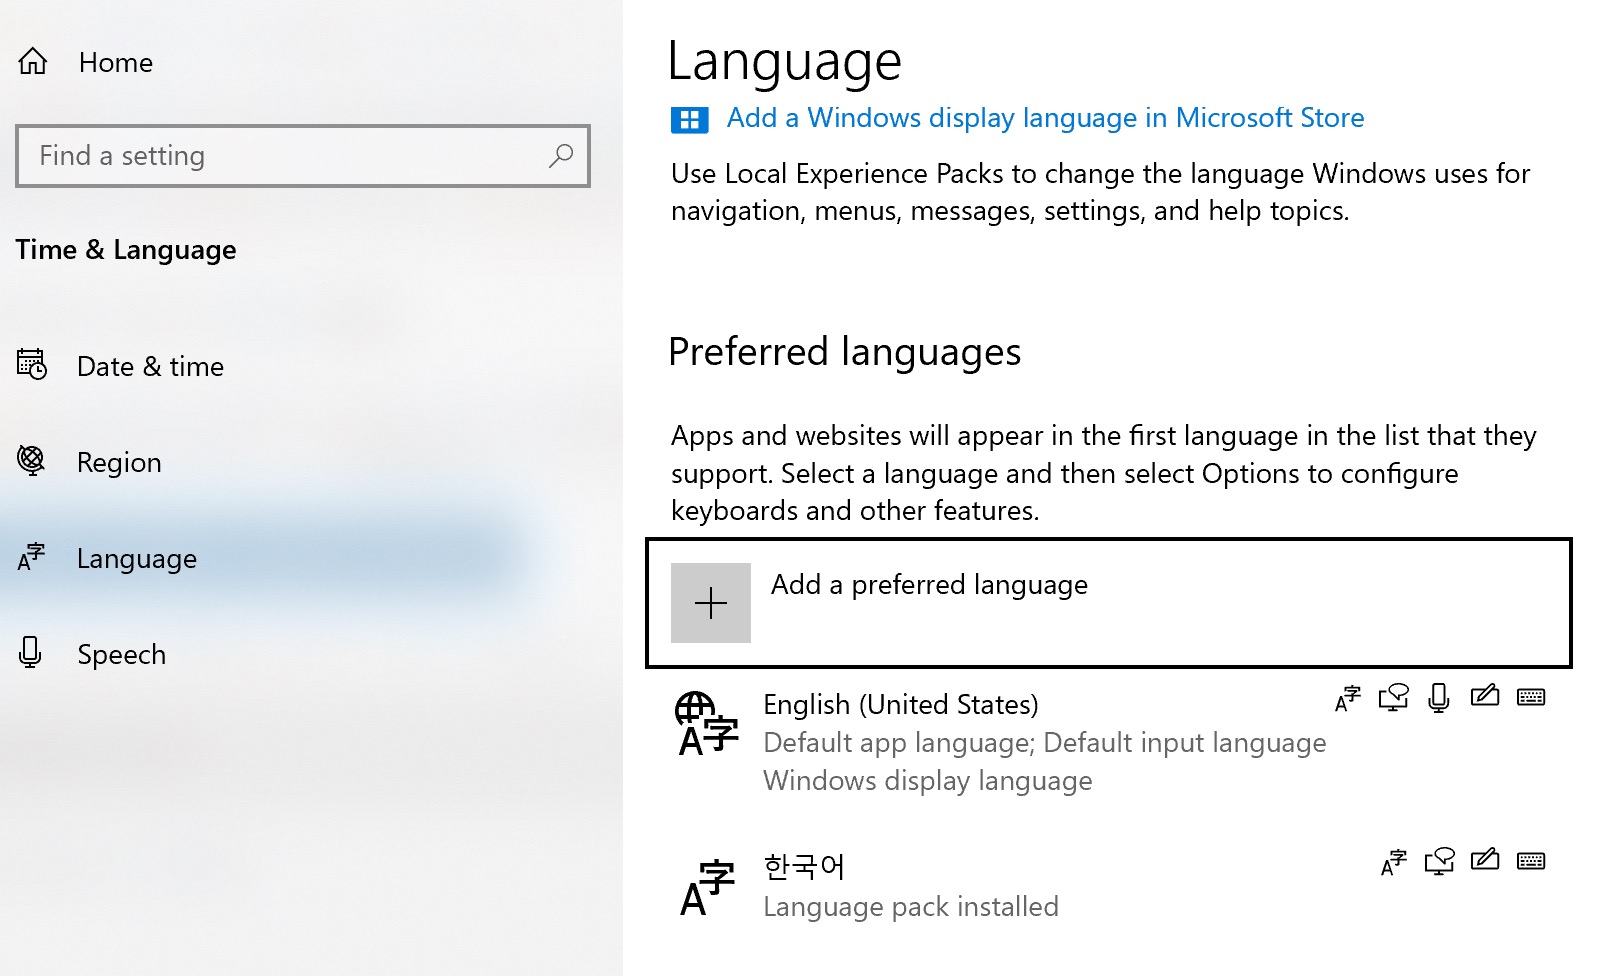Screen dimensions: 1598x976
Task: Click the Home house icon
Action: tap(33, 61)
